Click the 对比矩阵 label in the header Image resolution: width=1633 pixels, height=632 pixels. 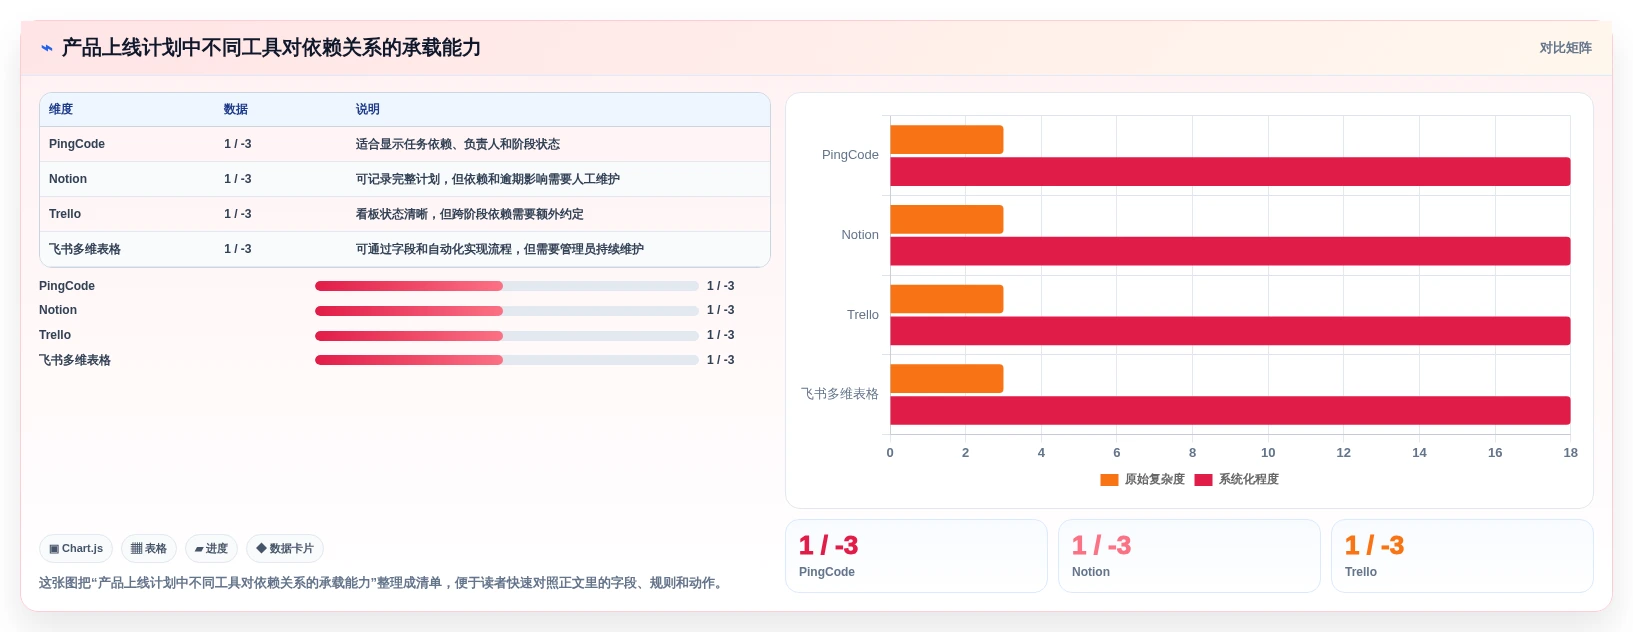[x=1565, y=48]
